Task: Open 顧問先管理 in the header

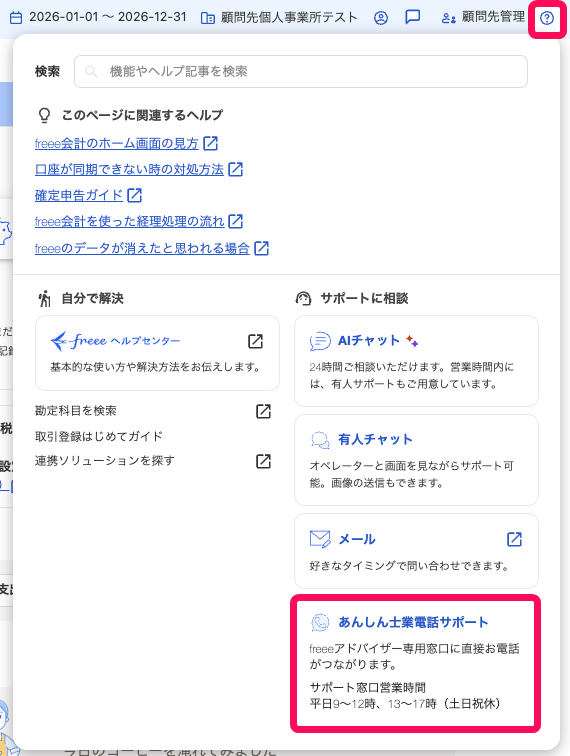Action: 483,18
